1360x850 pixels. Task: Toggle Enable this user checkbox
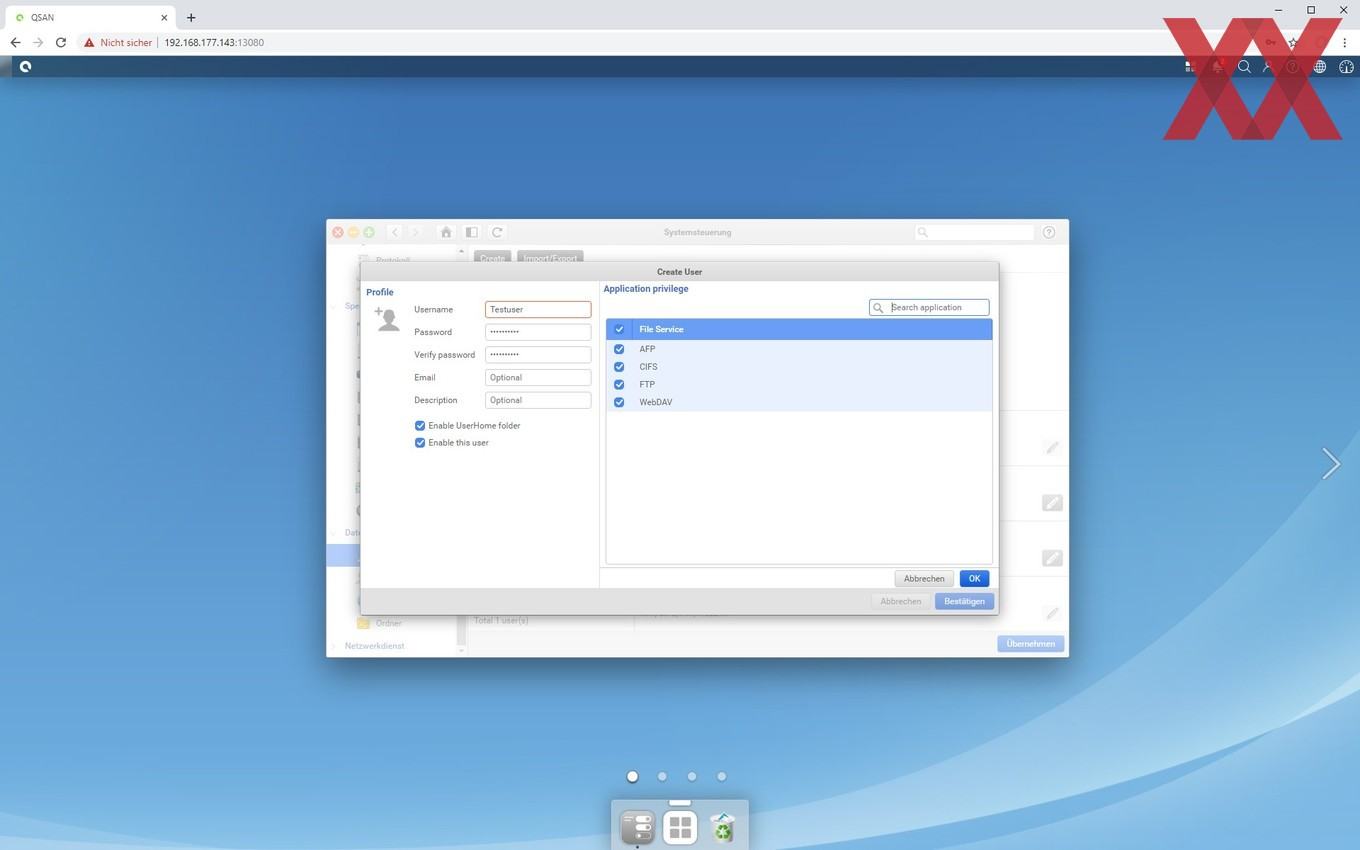(x=420, y=443)
